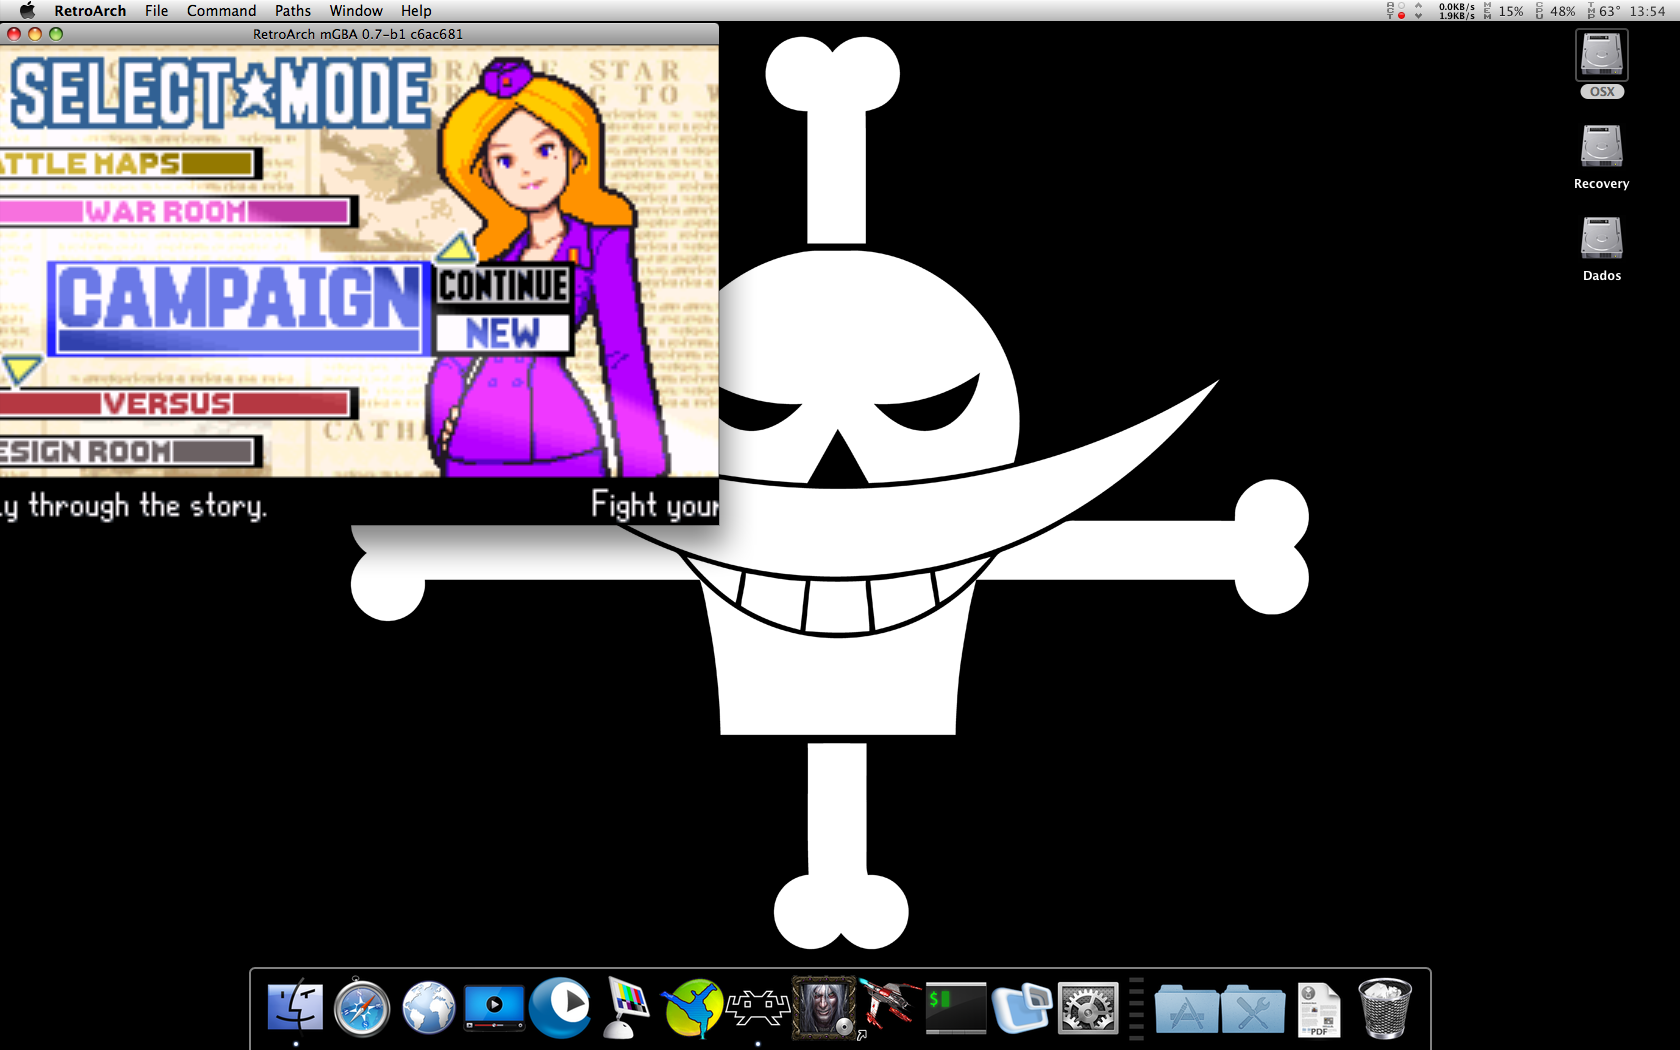The height and width of the screenshot is (1050, 1680).
Task: Click the up arrow above Continue
Action: tap(456, 247)
